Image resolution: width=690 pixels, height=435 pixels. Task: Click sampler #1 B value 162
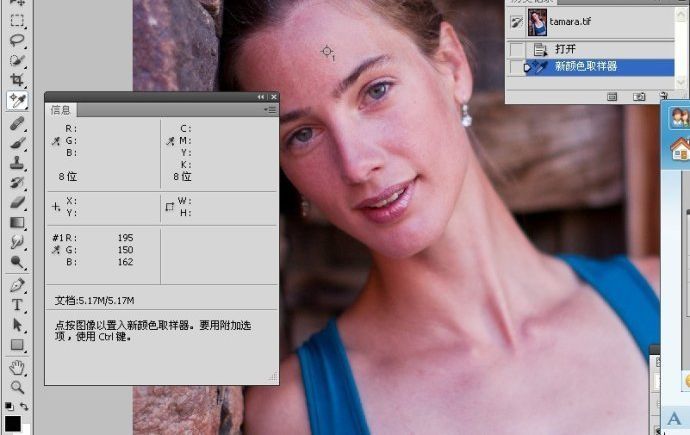tap(125, 262)
